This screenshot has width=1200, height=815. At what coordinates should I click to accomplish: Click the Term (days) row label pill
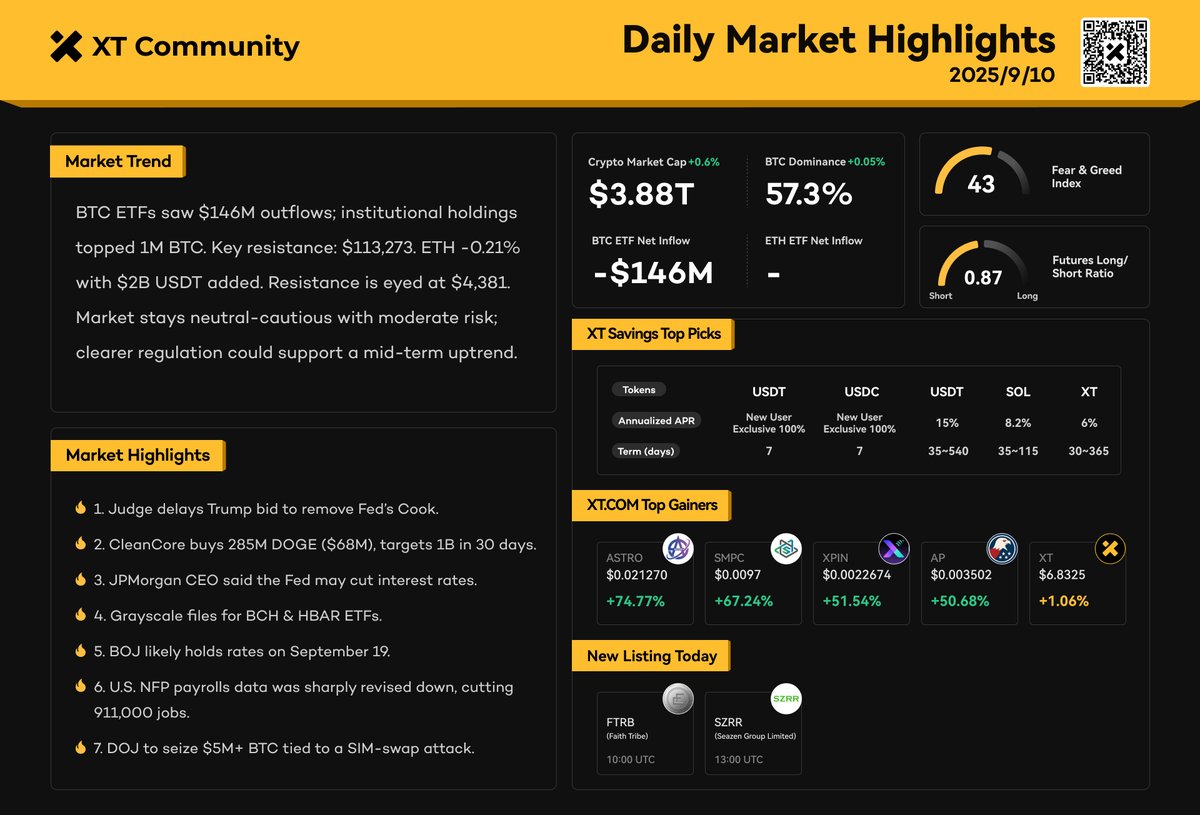(646, 451)
